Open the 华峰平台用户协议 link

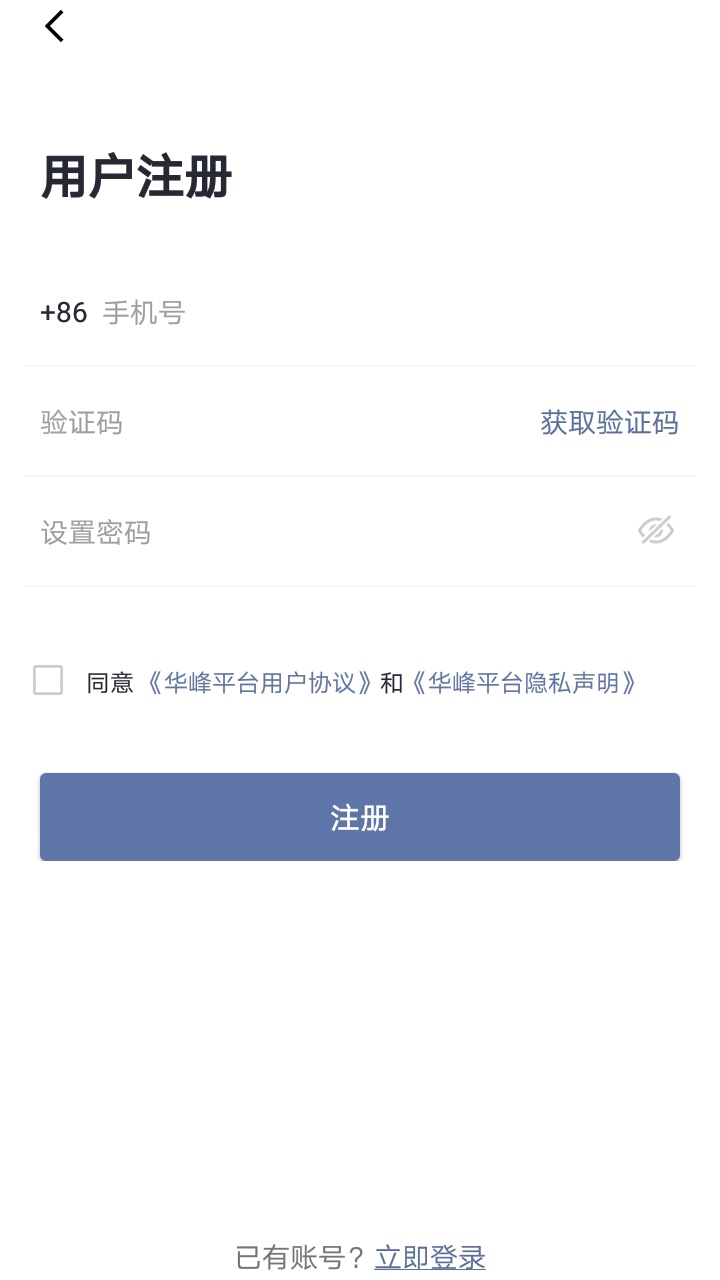[x=261, y=683]
